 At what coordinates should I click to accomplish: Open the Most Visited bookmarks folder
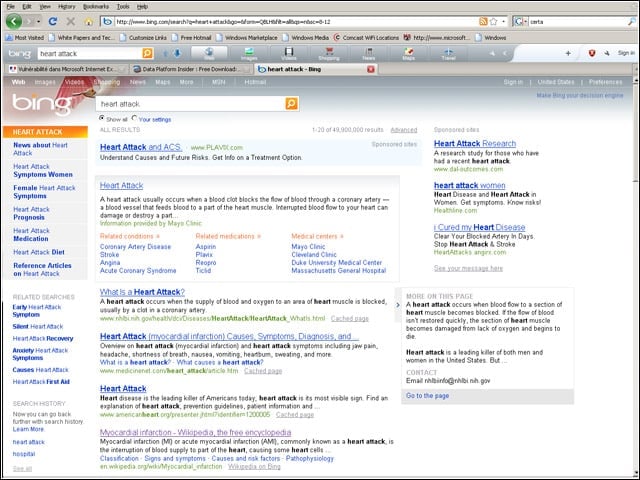click(x=24, y=38)
